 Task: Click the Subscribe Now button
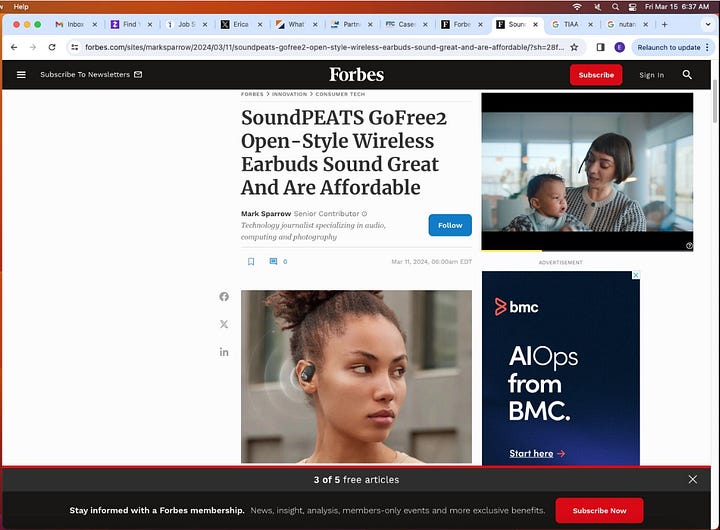coord(599,510)
